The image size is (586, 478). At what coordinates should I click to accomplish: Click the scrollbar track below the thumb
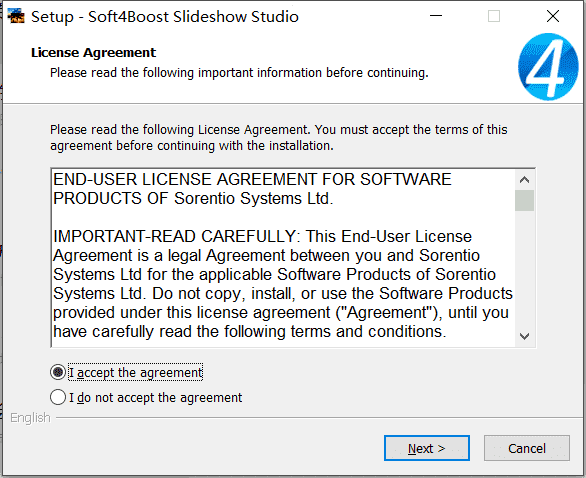(524, 269)
